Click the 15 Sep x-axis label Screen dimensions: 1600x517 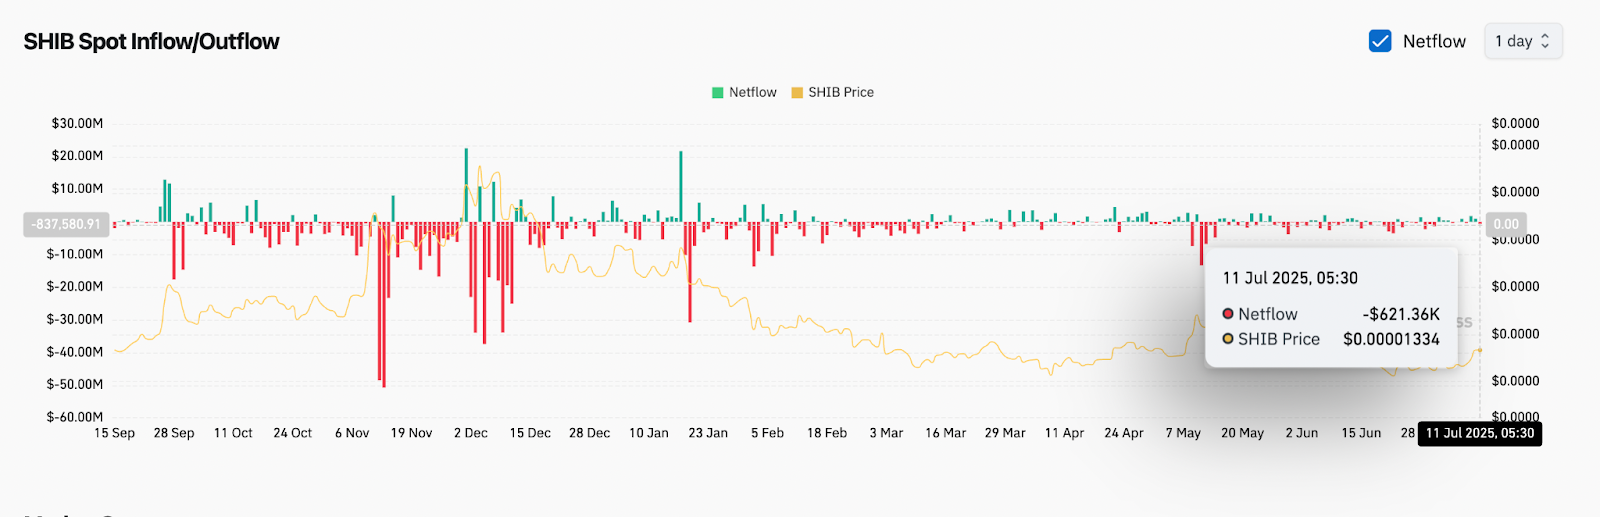pos(114,433)
